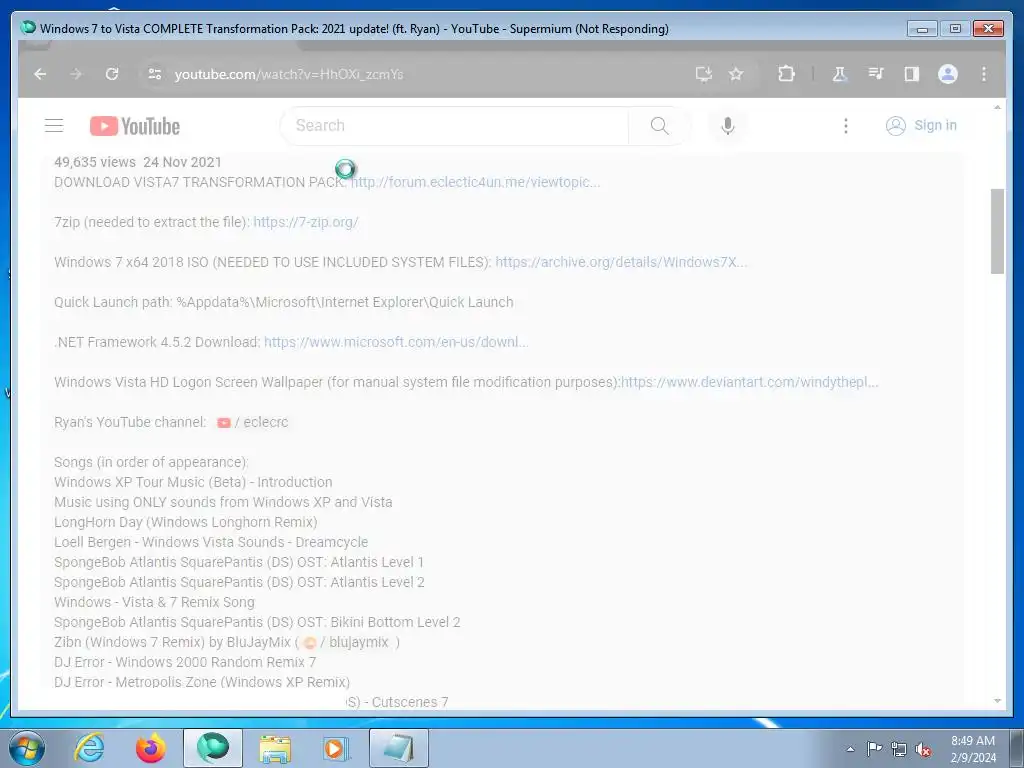
Task: Open Windows Media Player in taskbar
Action: tap(337, 748)
